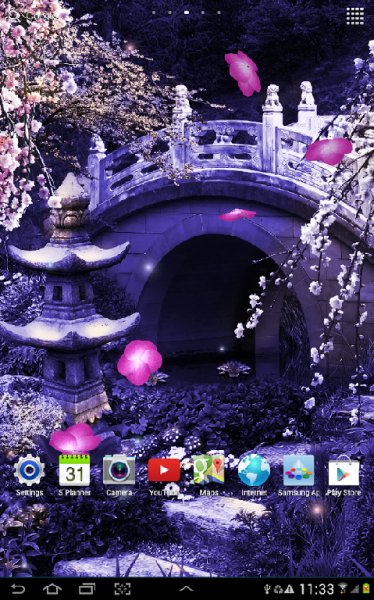Image resolution: width=374 pixels, height=600 pixels.
Task: Open the recent apps button
Action: [x=87, y=589]
